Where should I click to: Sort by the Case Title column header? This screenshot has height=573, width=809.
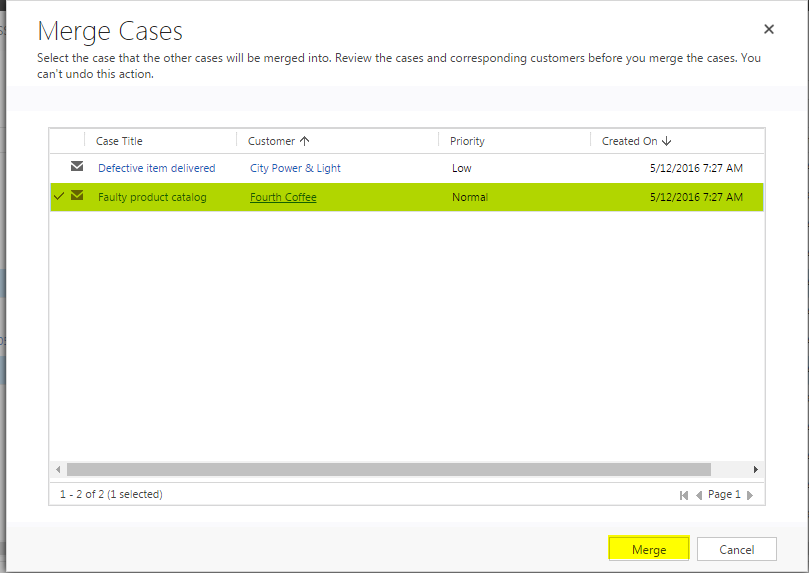119,141
